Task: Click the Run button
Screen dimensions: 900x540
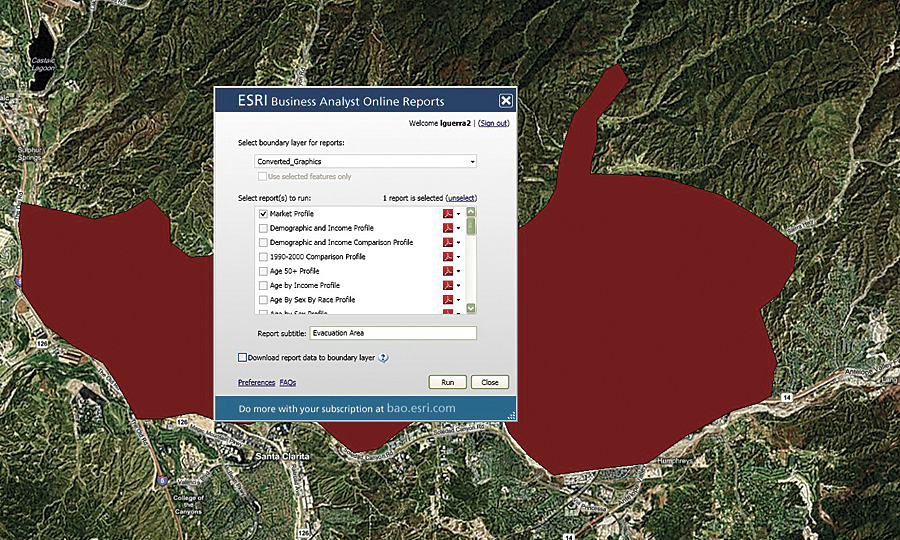Action: 447,382
